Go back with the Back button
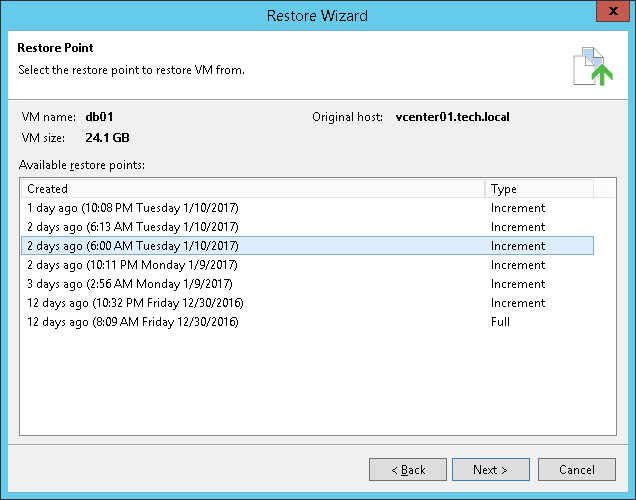This screenshot has height=500, width=636. click(x=408, y=470)
